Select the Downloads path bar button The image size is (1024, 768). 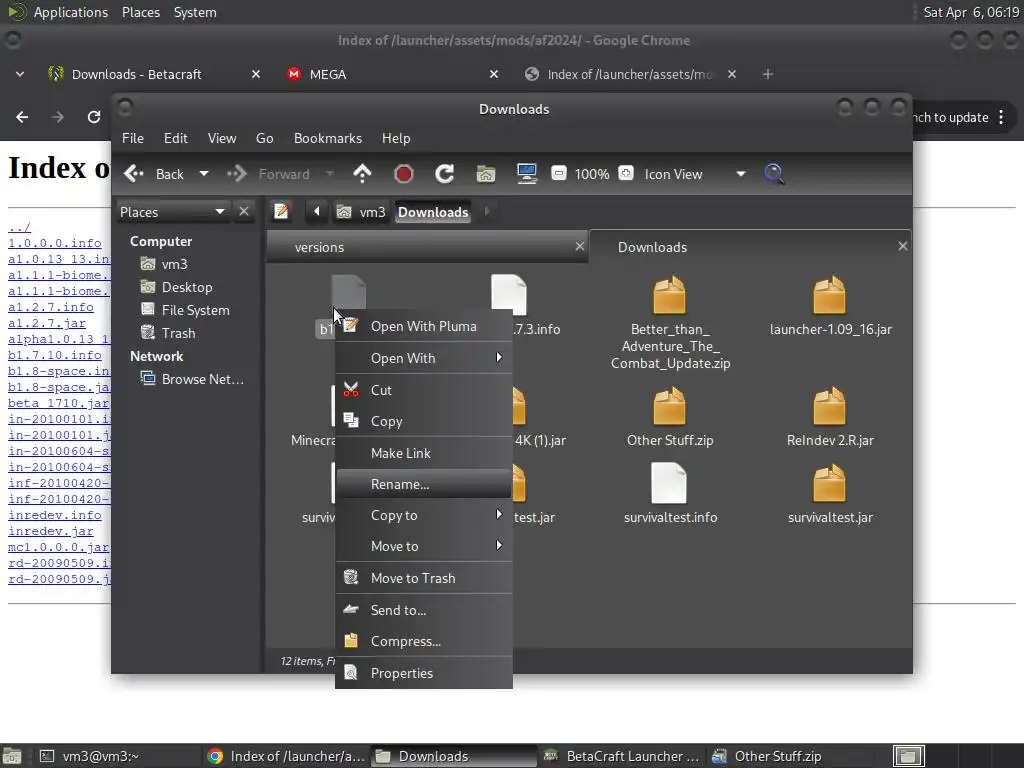pos(433,212)
